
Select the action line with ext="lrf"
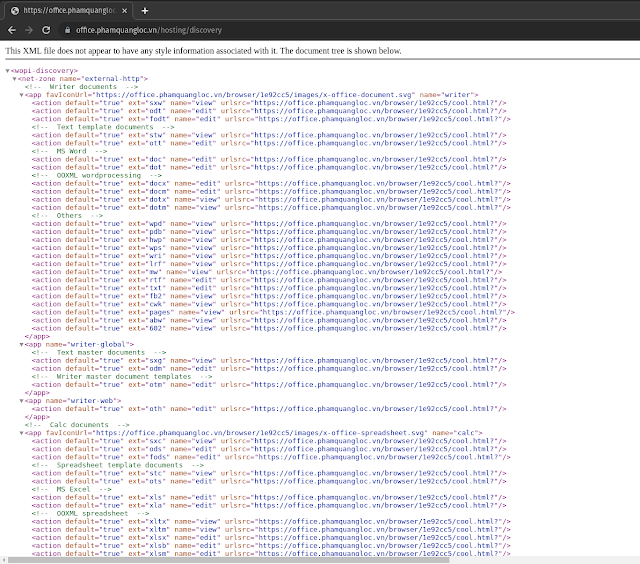[269, 264]
